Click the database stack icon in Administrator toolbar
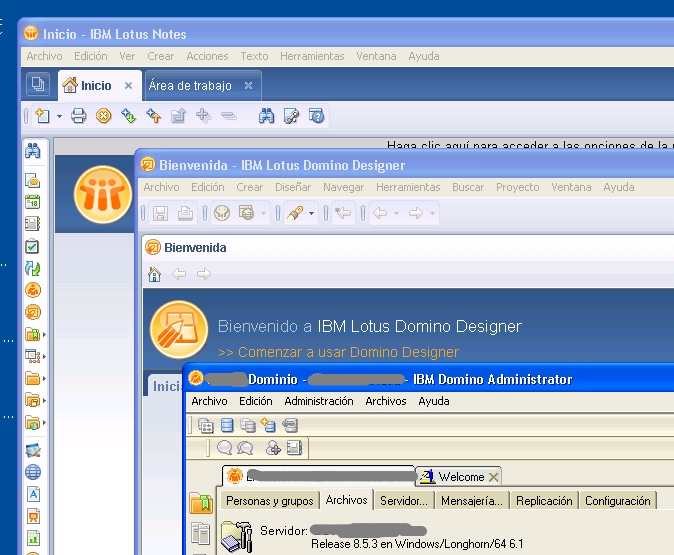Screen dimensions: 674x555 coord(227,425)
